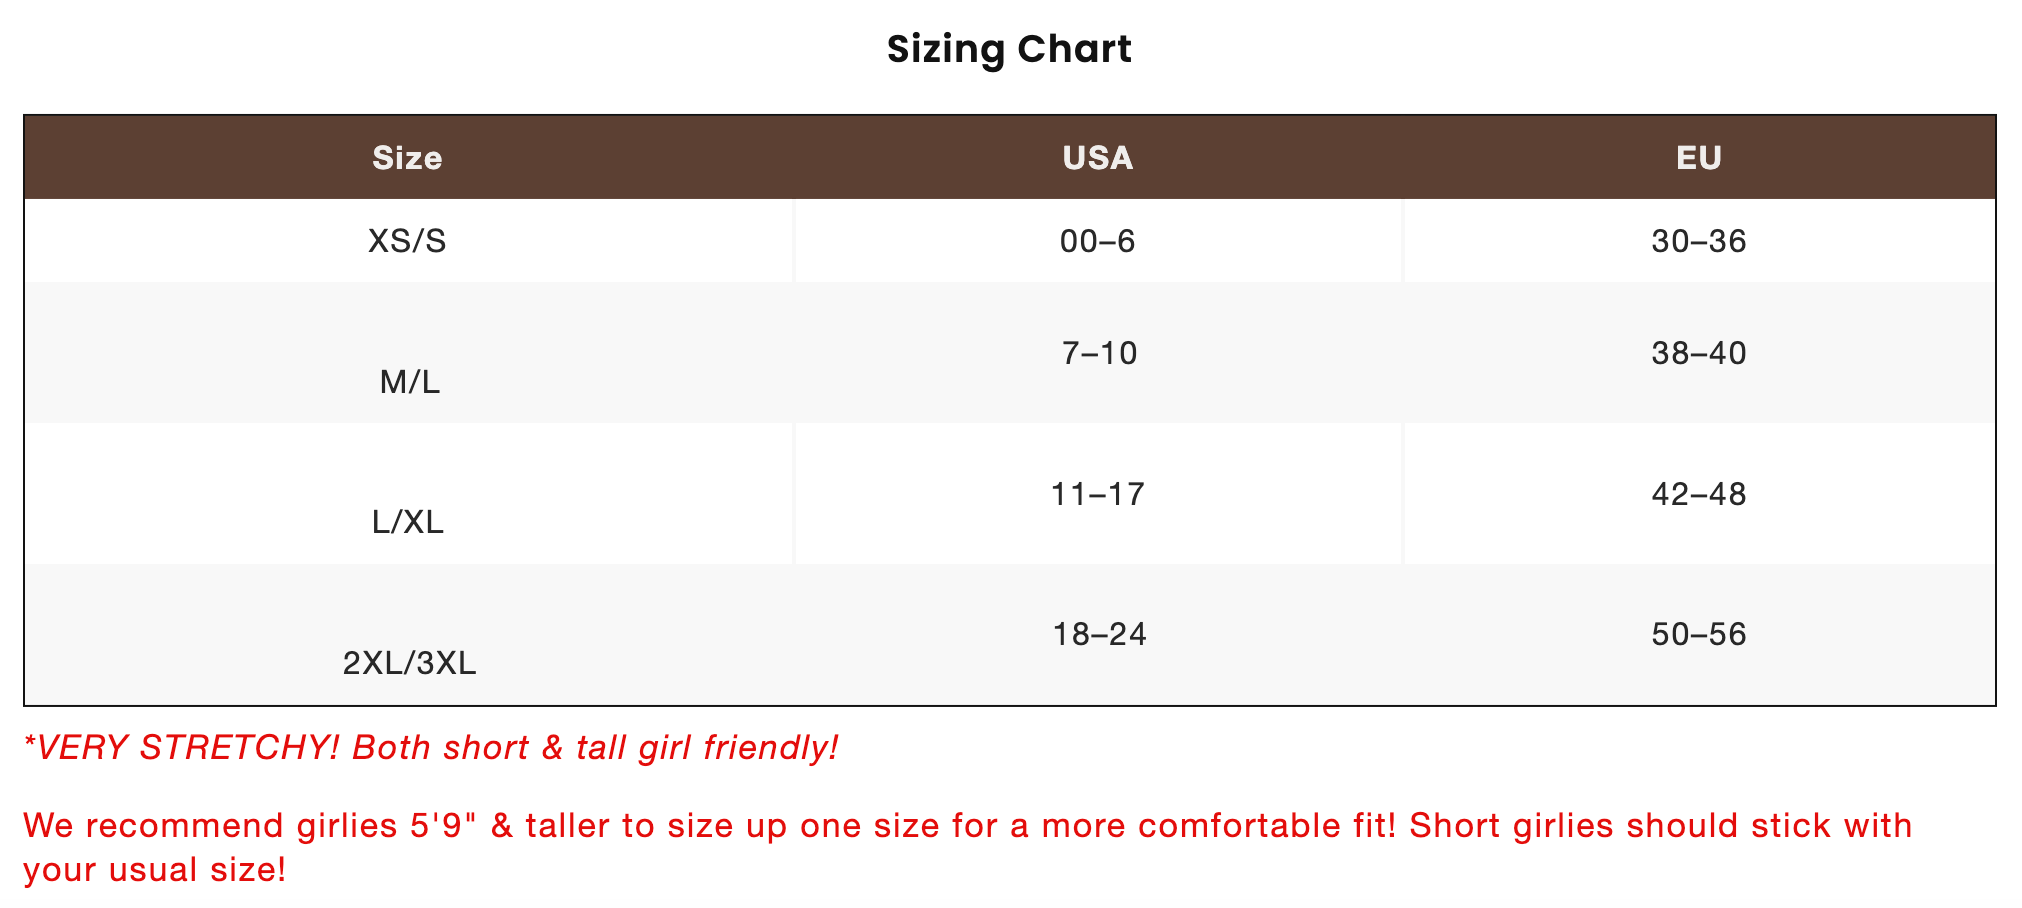
Task: Choose the 11–17 USA size cell
Action: click(1097, 494)
